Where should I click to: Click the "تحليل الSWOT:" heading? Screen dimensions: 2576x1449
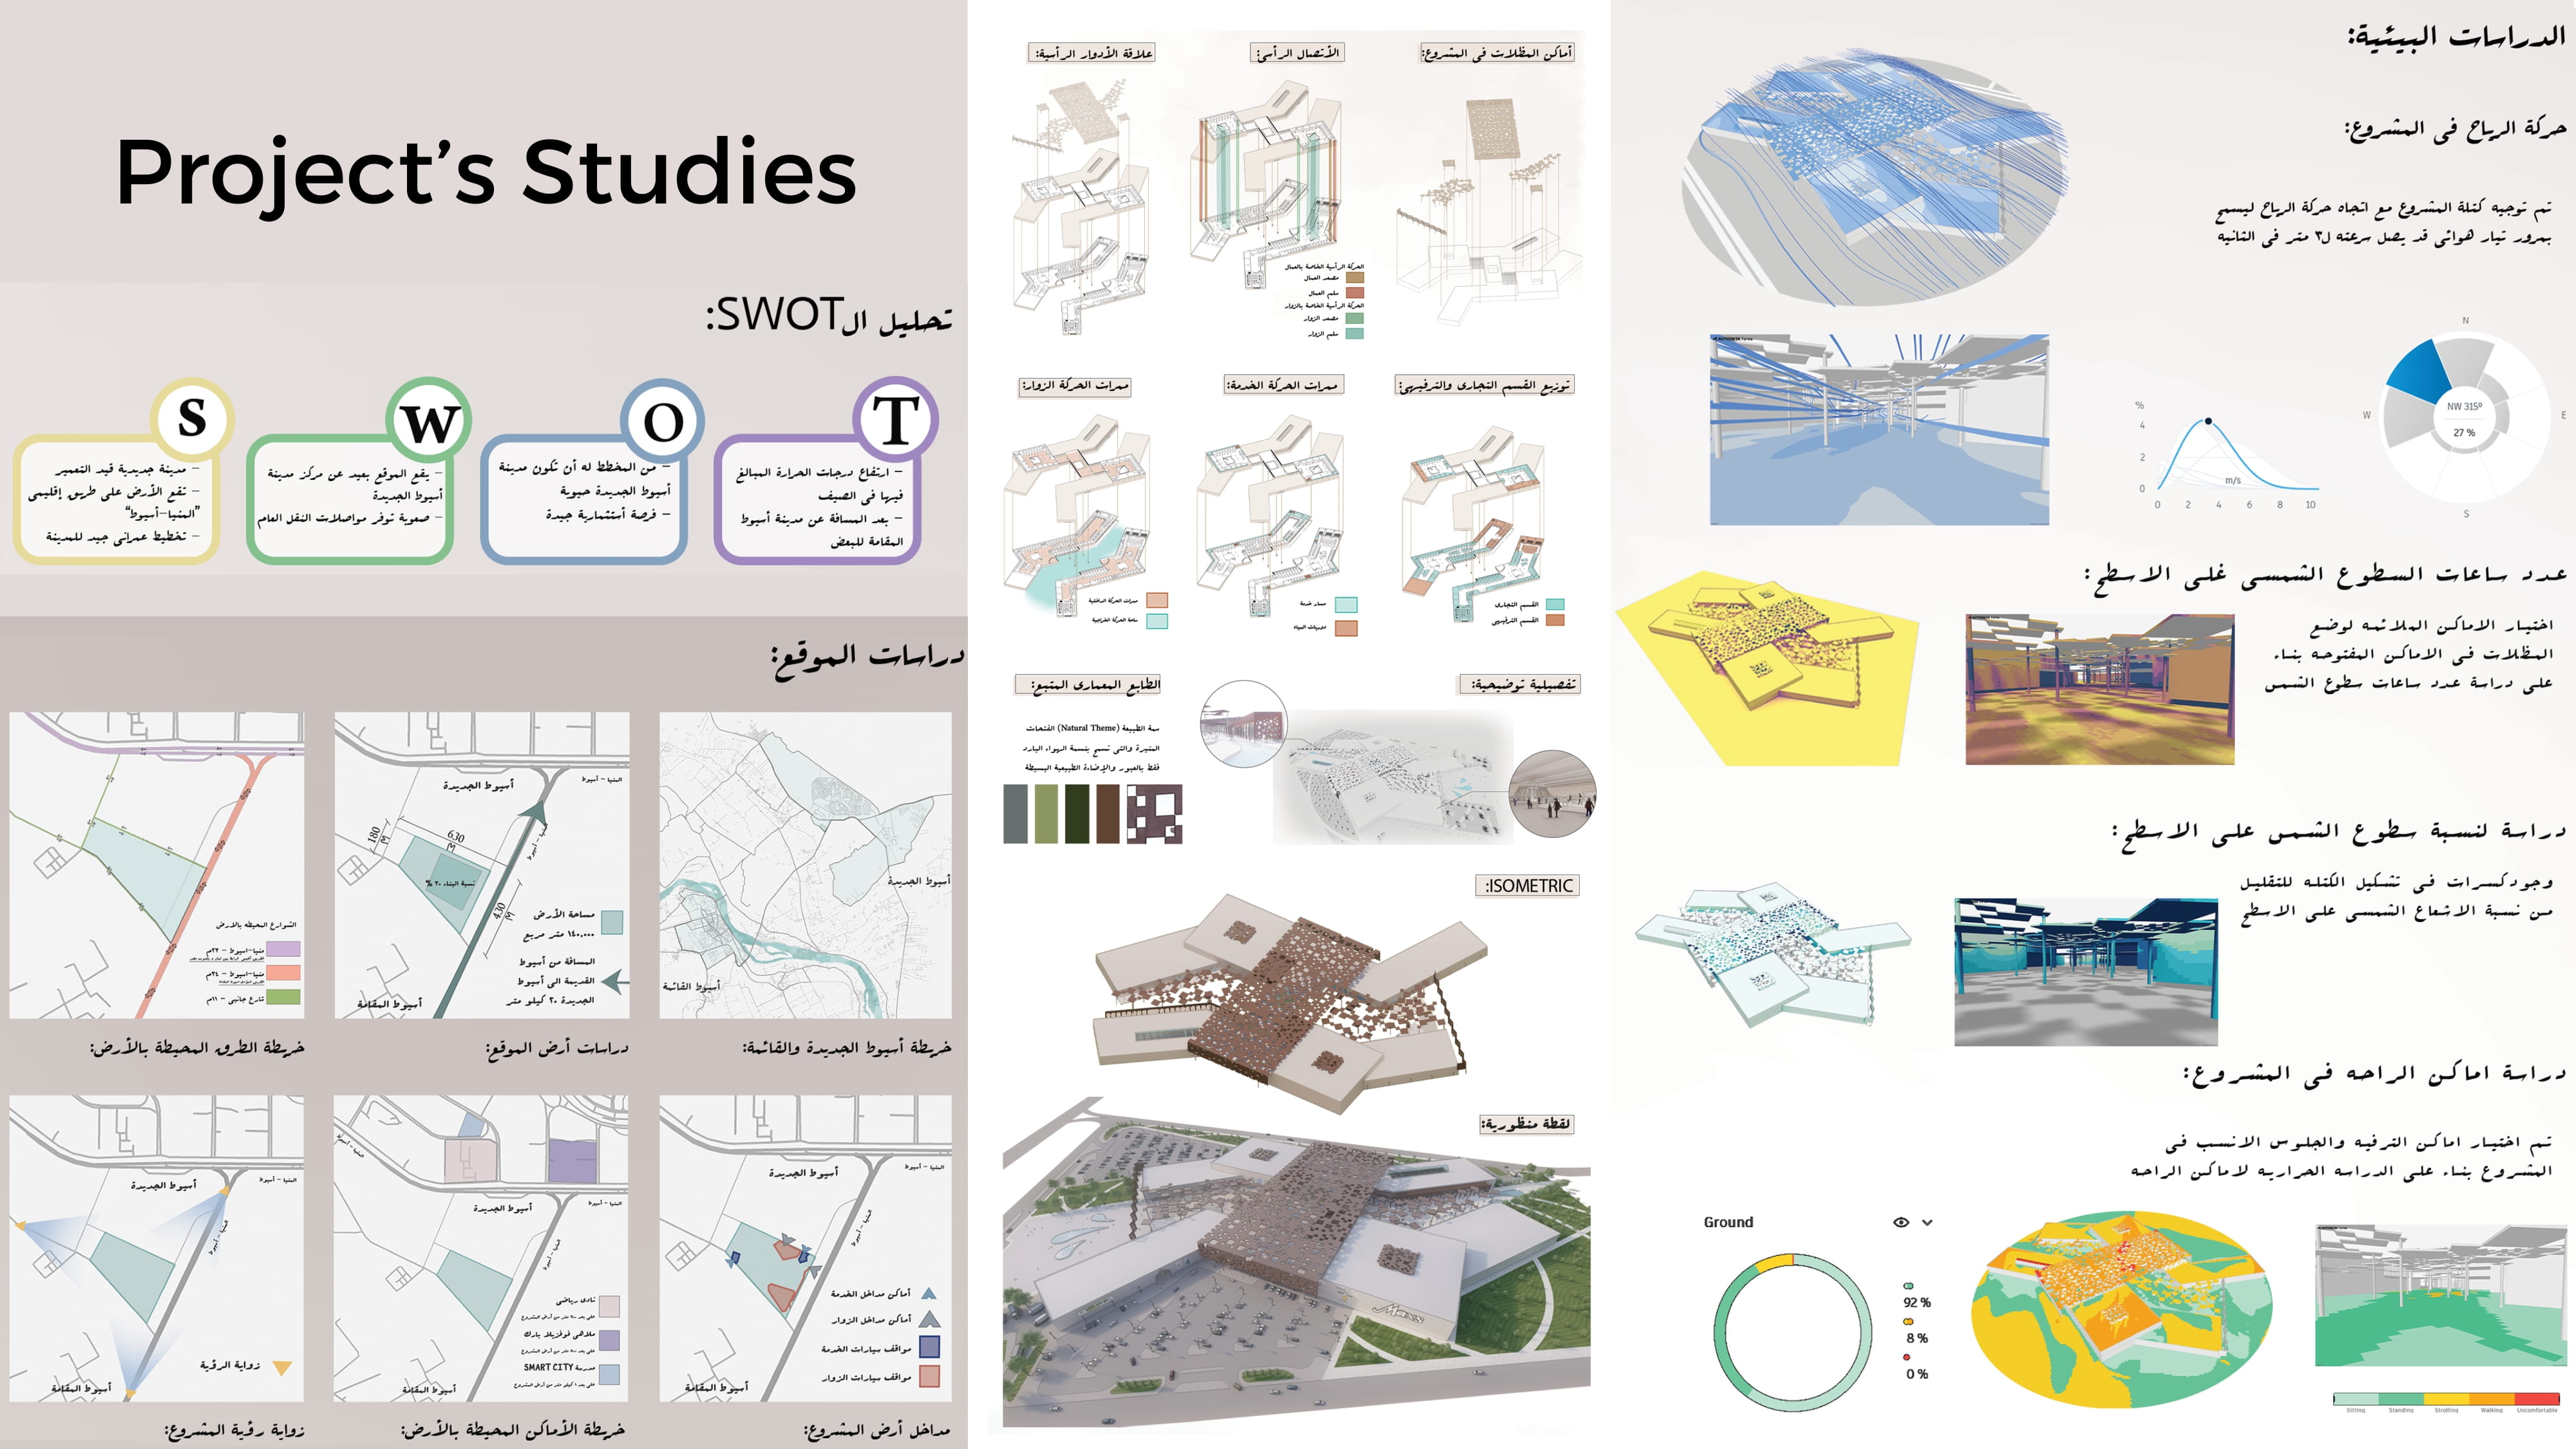[x=829, y=316]
